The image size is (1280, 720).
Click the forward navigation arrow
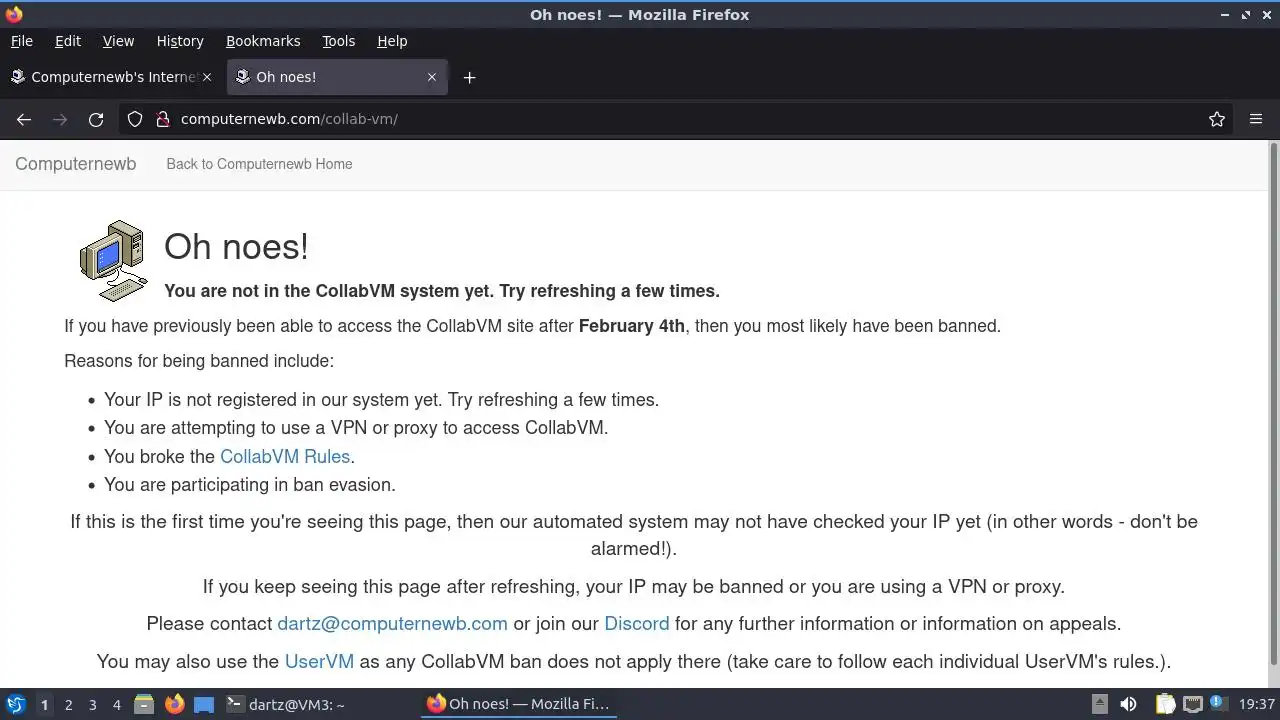(60, 119)
